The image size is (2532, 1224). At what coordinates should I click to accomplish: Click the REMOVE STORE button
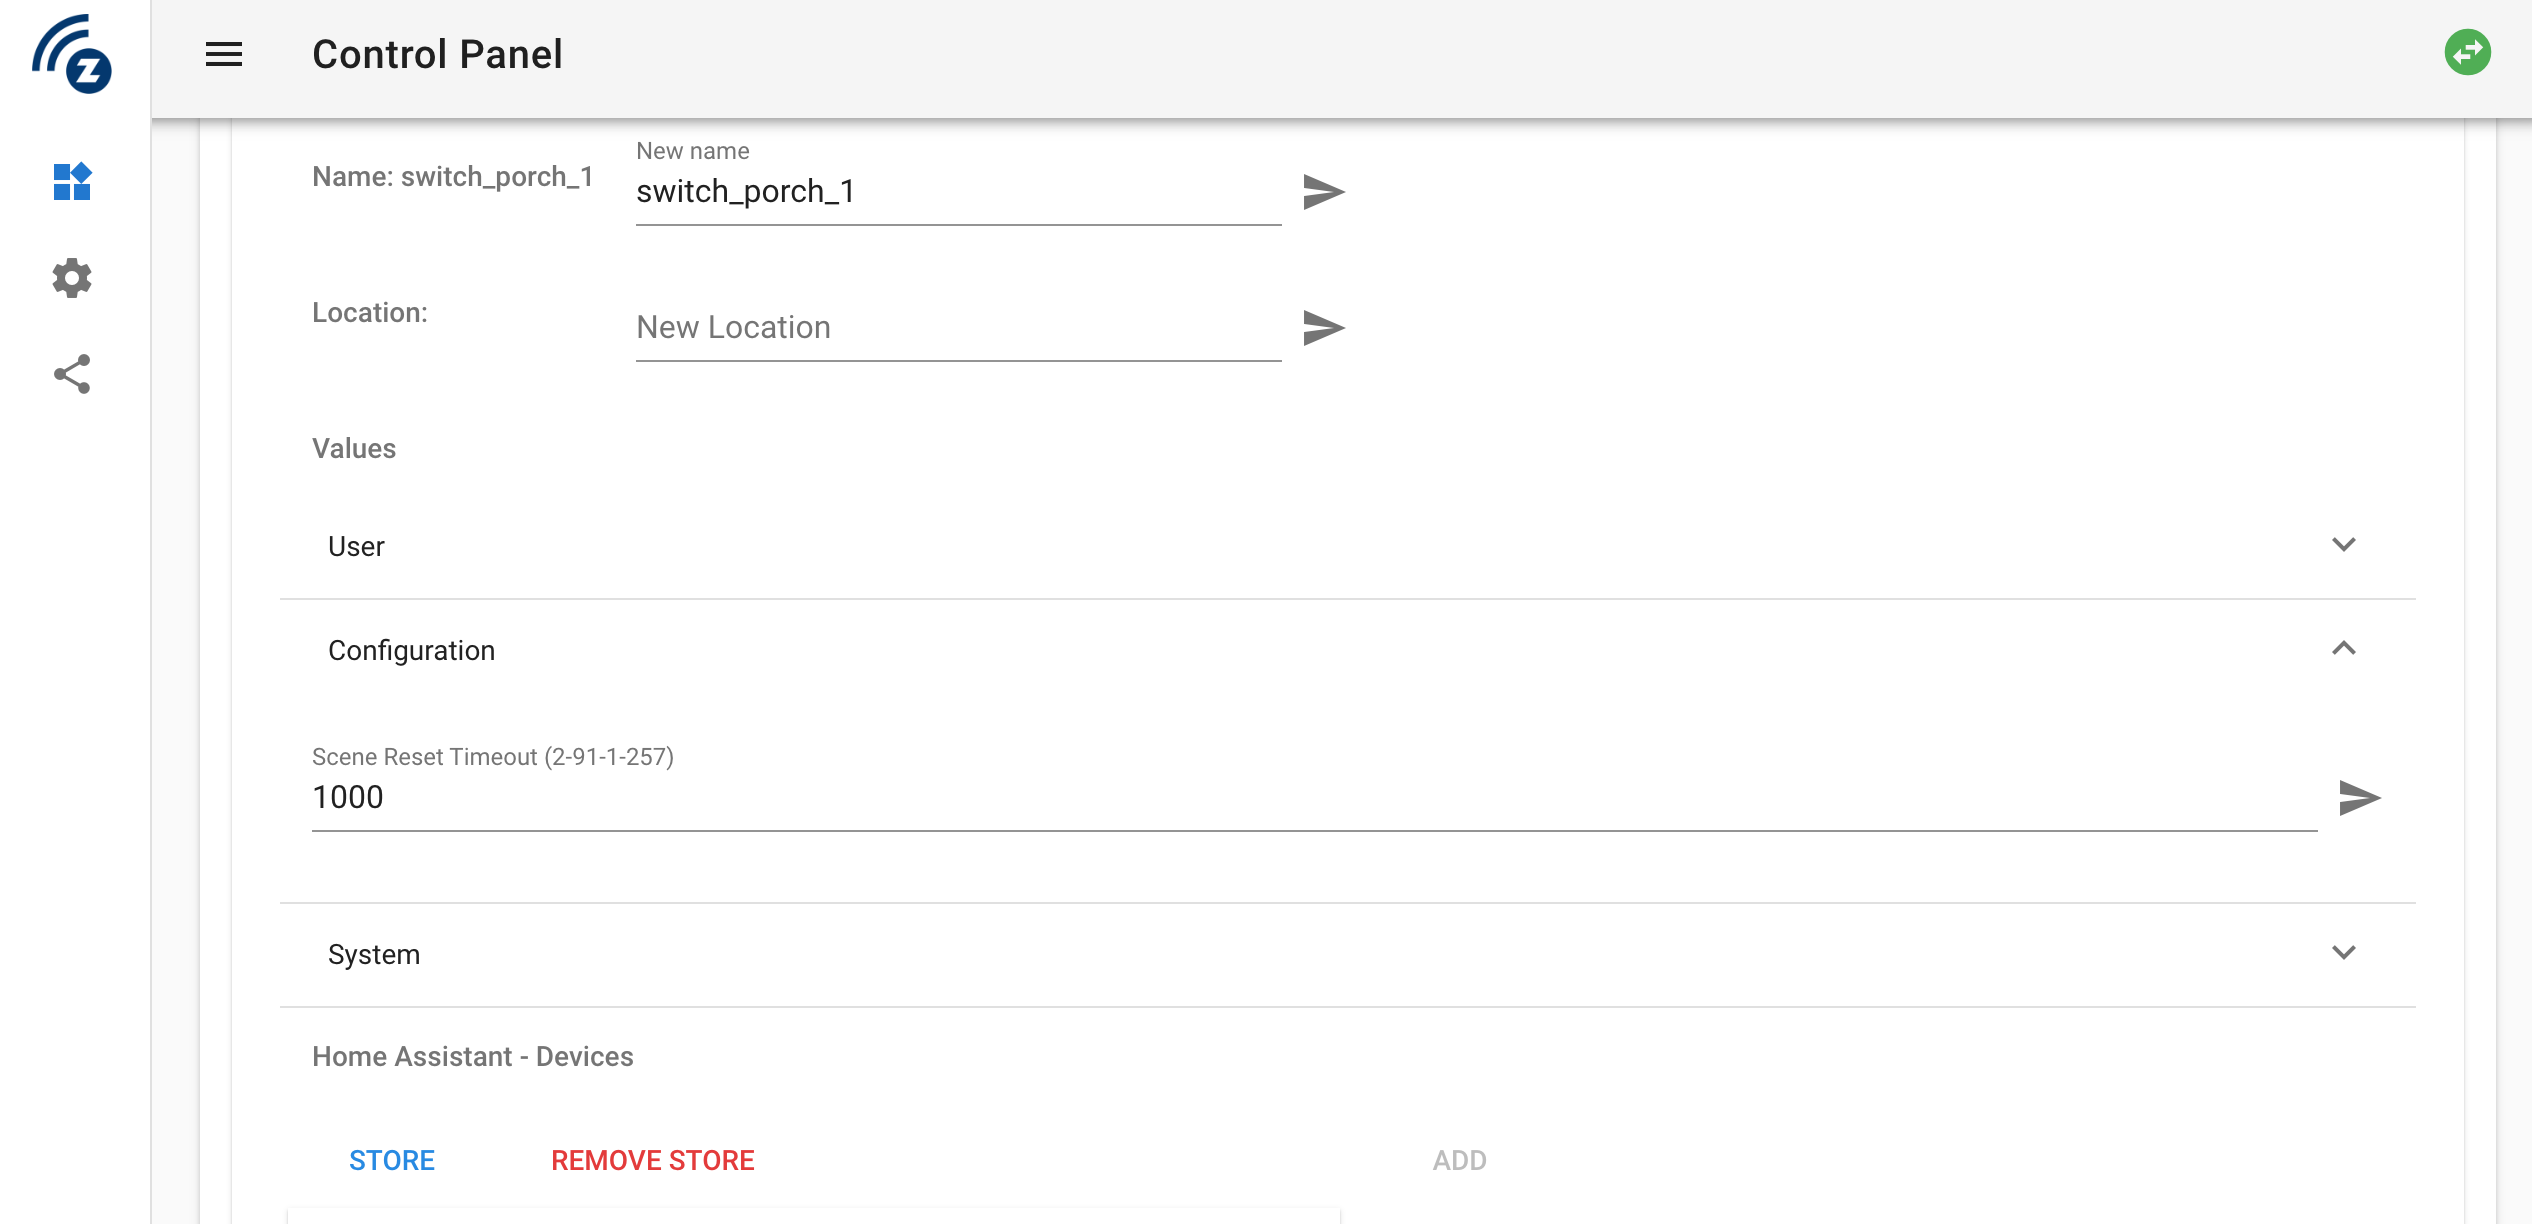653,1160
